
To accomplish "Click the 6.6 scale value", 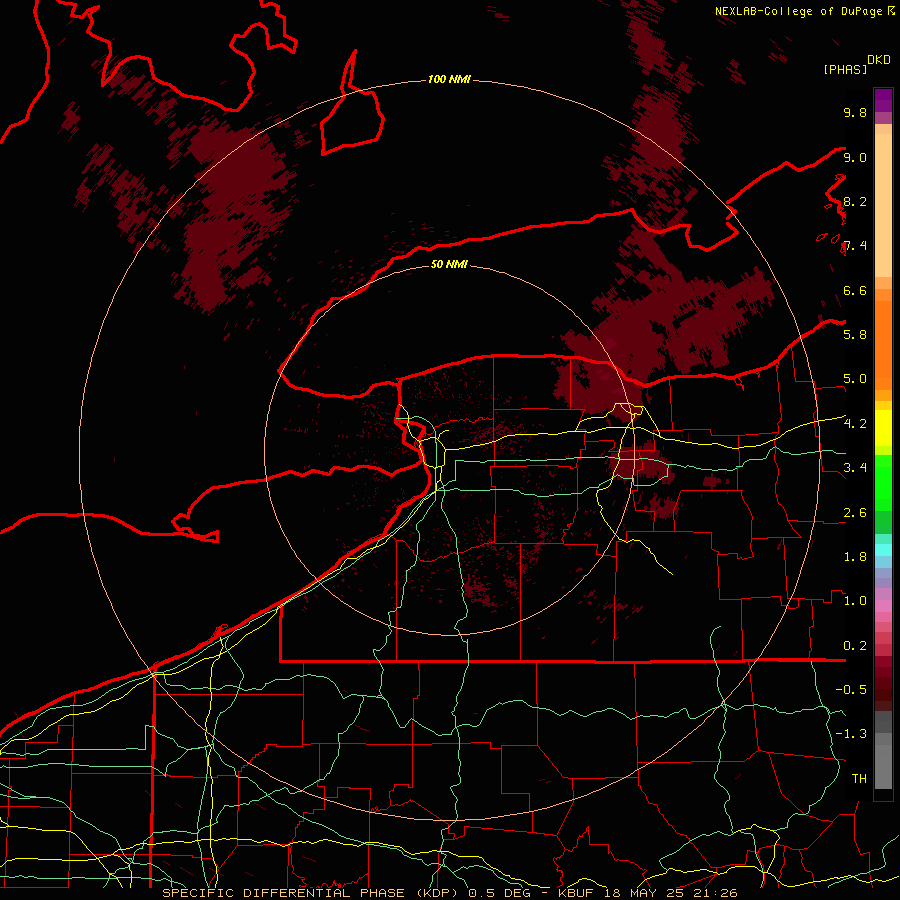I will (x=855, y=290).
